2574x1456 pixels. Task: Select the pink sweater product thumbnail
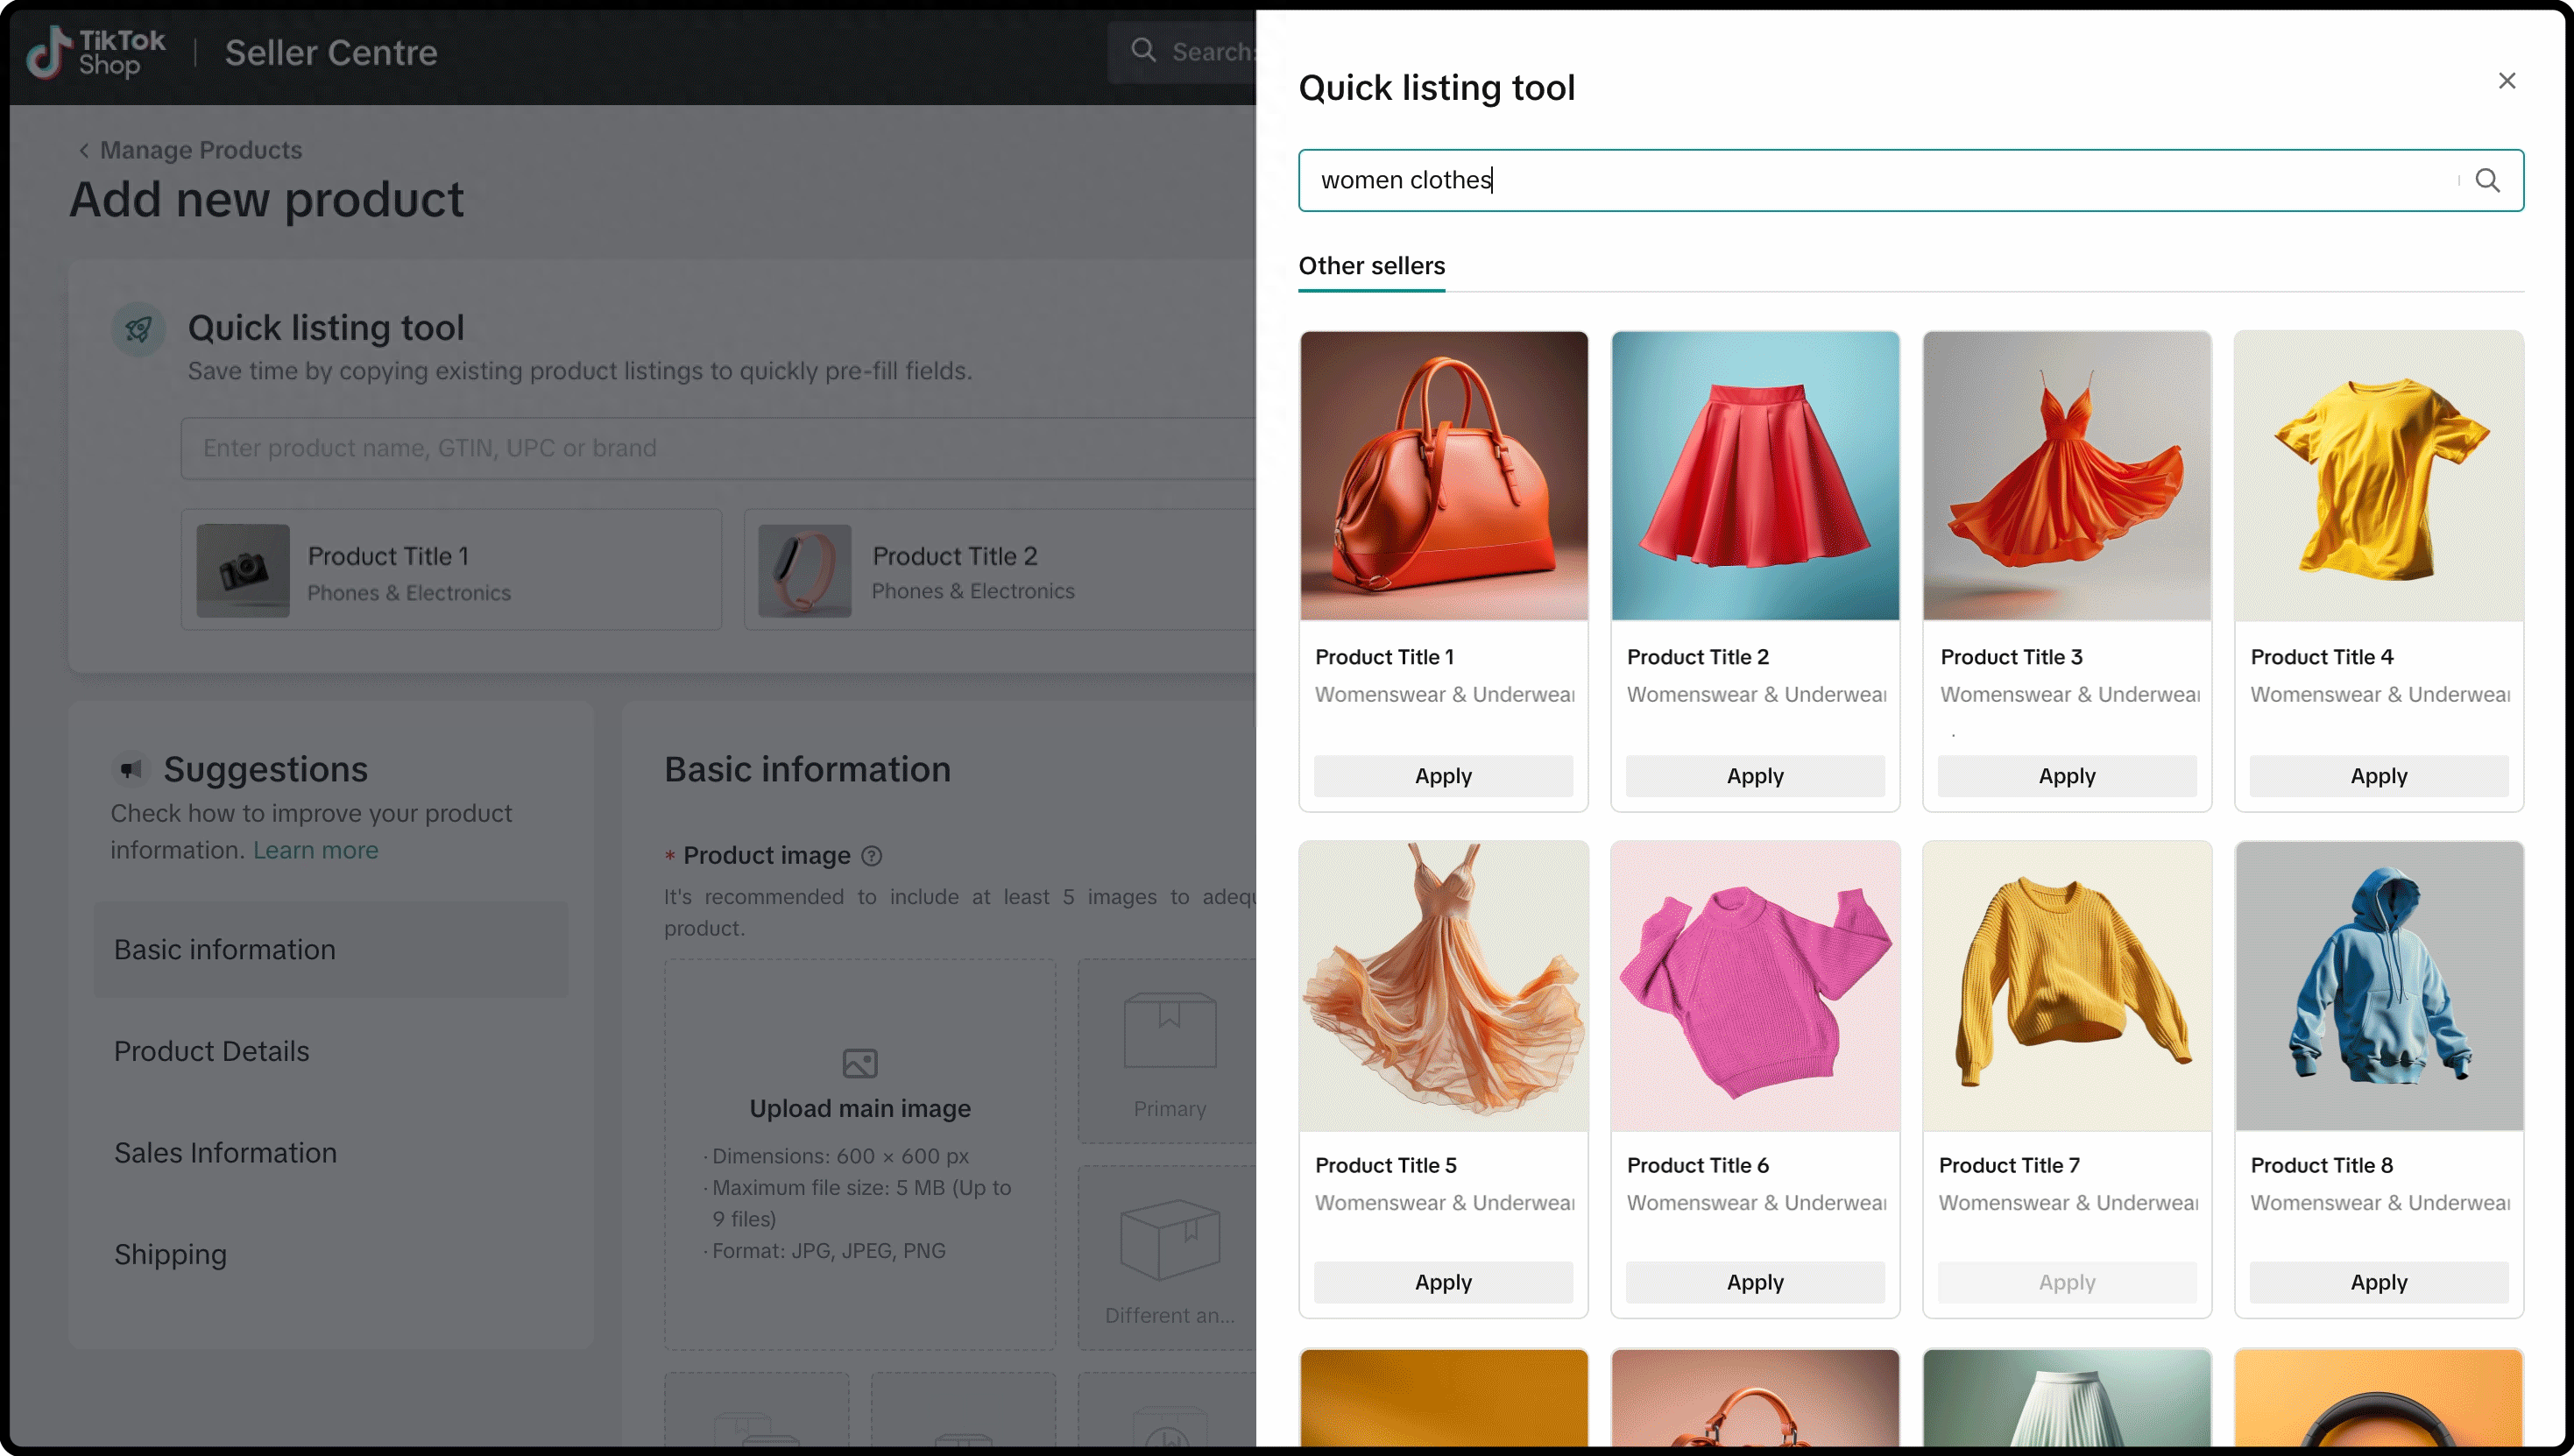(x=1755, y=986)
